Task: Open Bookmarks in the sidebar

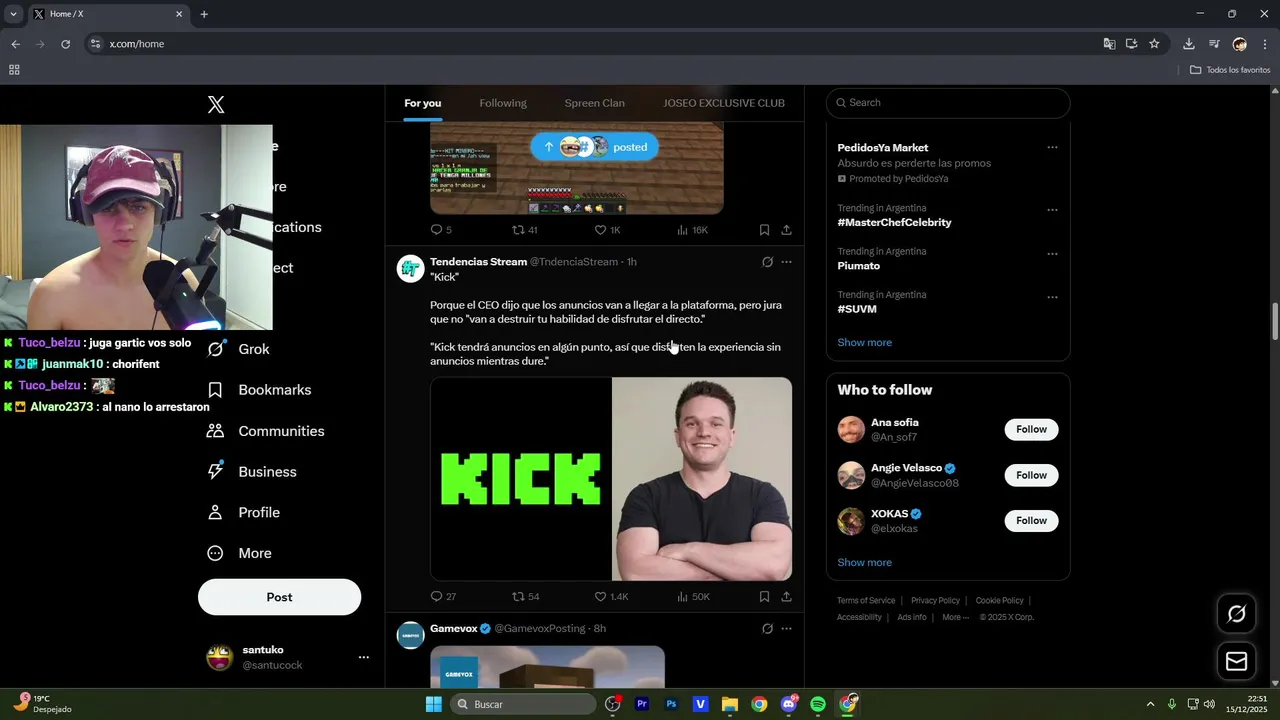Action: point(259,390)
